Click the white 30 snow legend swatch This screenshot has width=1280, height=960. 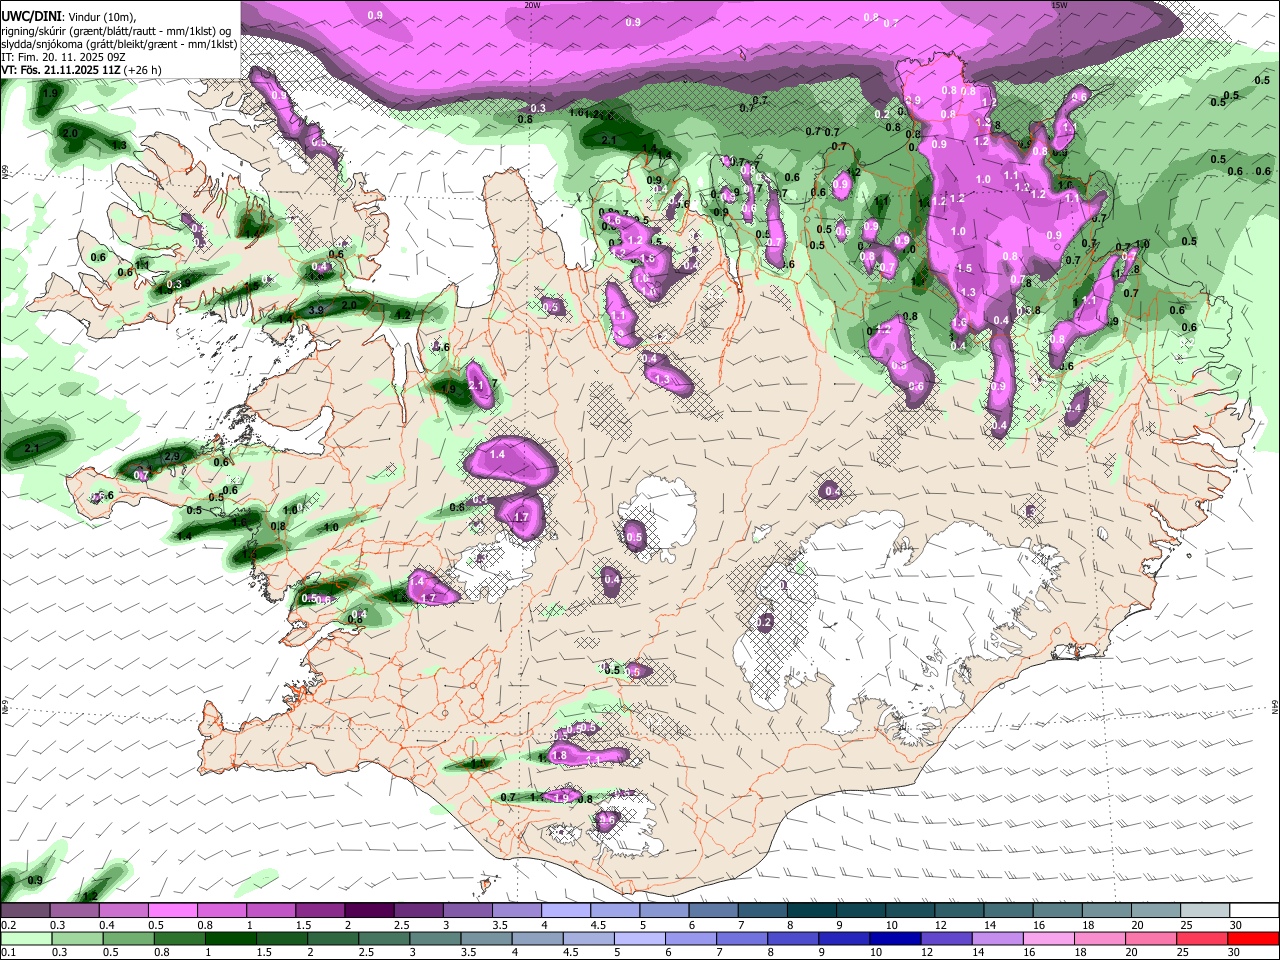pos(1255,910)
